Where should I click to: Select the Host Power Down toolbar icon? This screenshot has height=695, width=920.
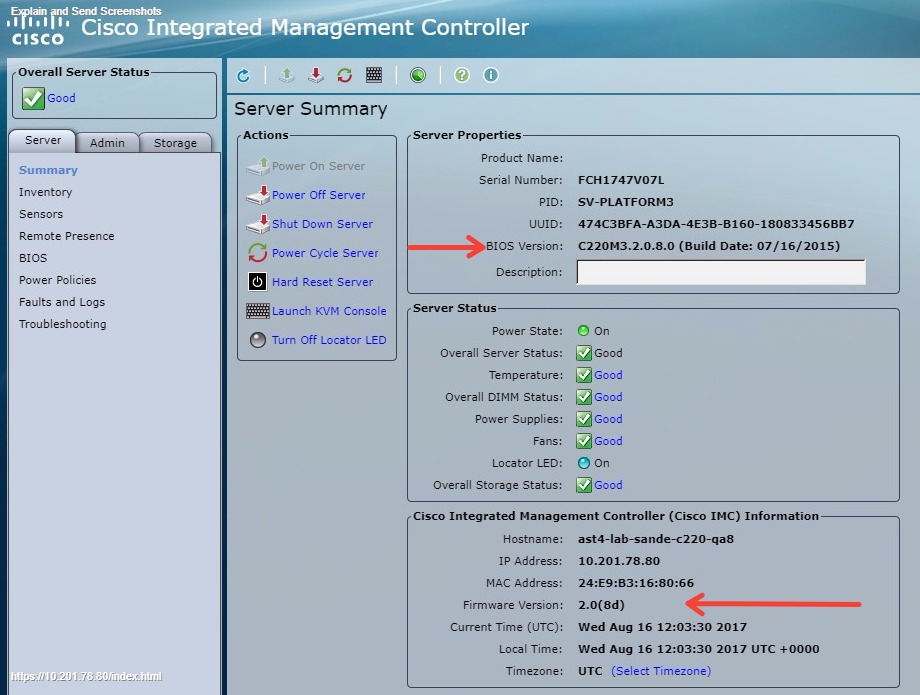click(315, 74)
